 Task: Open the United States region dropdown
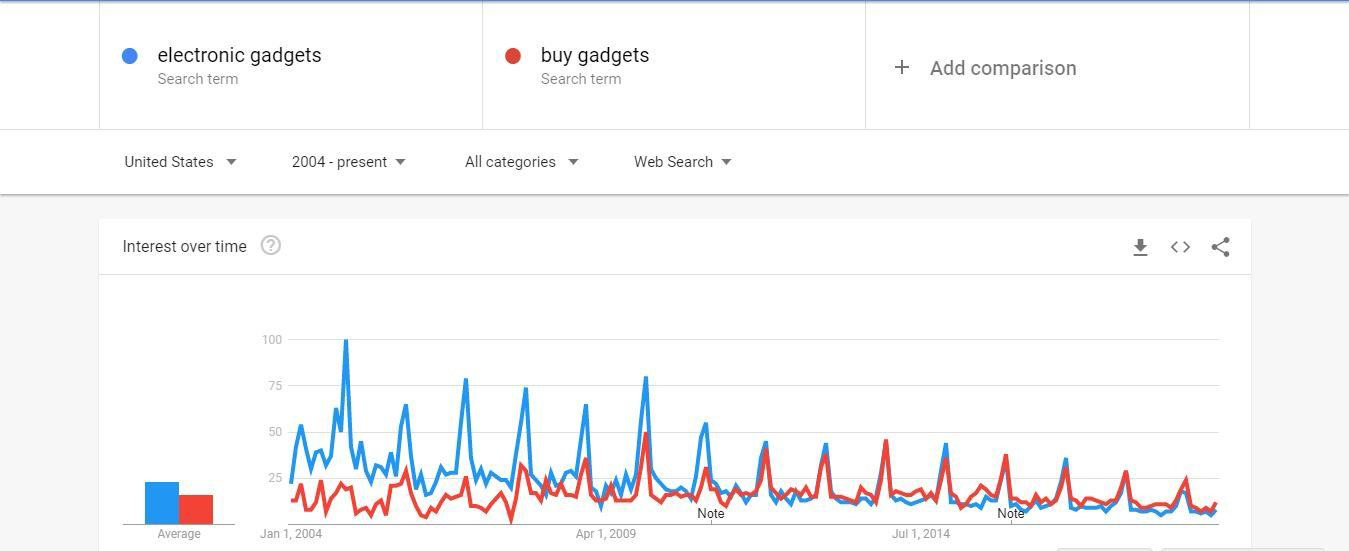tap(180, 162)
